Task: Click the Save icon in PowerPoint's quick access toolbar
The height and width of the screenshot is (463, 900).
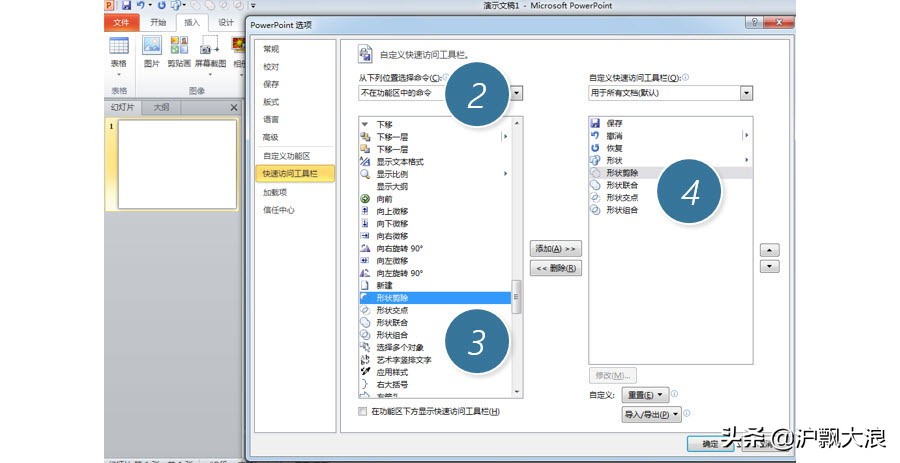Action: [126, 6]
